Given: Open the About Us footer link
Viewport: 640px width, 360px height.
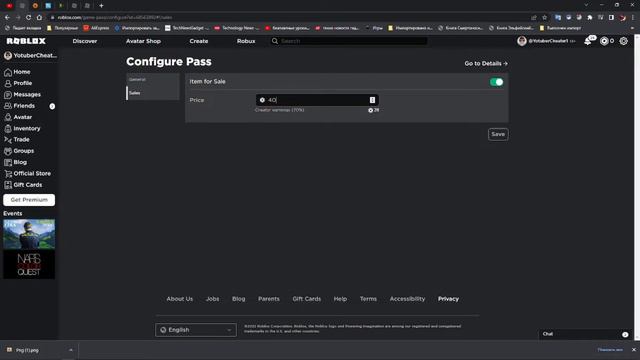Looking at the screenshot, I should [x=180, y=299].
